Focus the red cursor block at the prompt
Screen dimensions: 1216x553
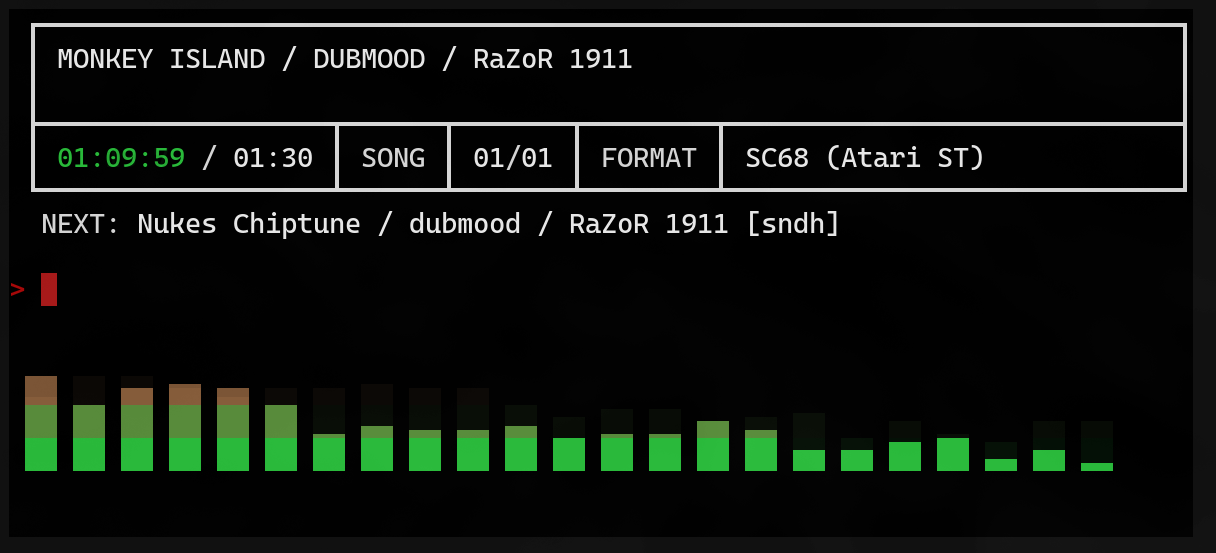[49, 289]
